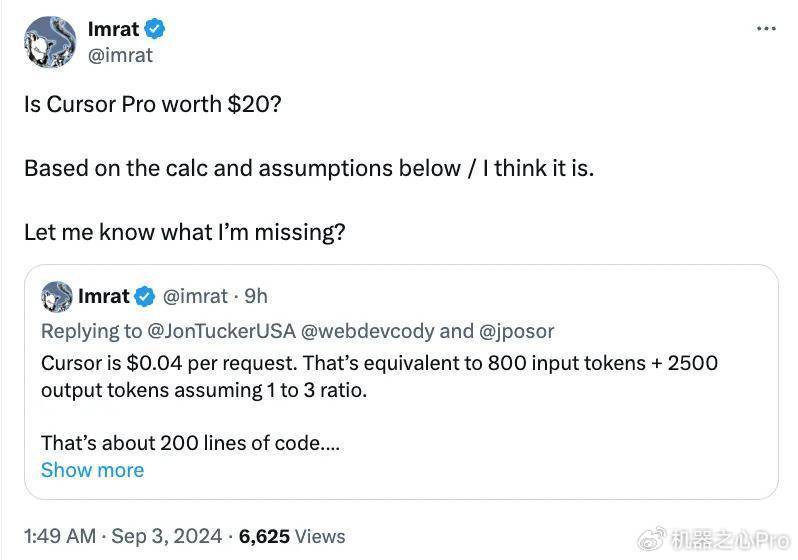This screenshot has width=798, height=560.
Task: Click the blue verified badge beside Imrat
Action: click(155, 29)
